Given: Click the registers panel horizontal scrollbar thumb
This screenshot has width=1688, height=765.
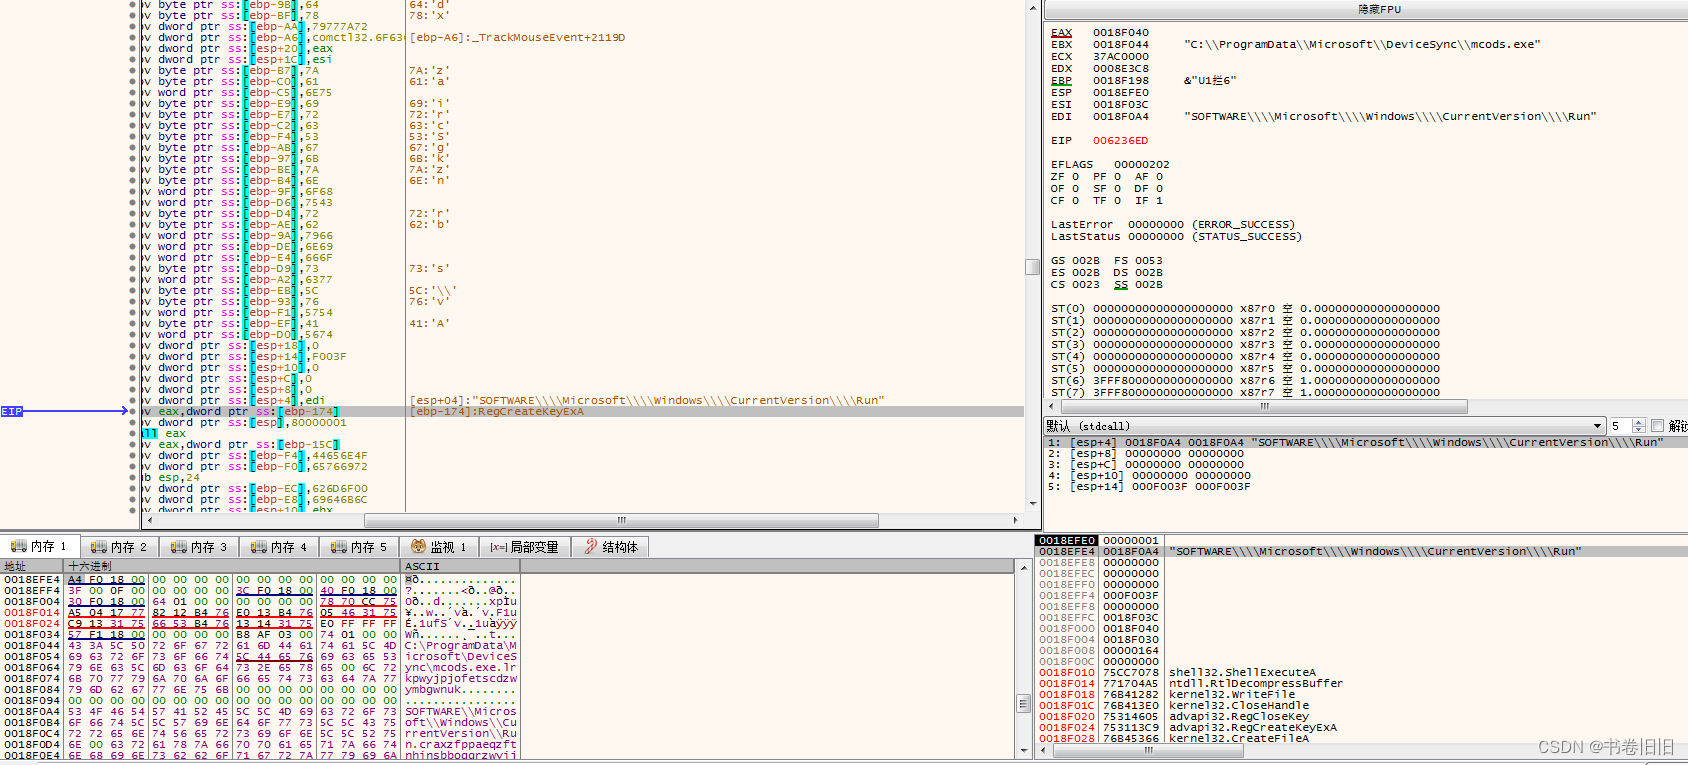Looking at the screenshot, I should point(1264,407).
